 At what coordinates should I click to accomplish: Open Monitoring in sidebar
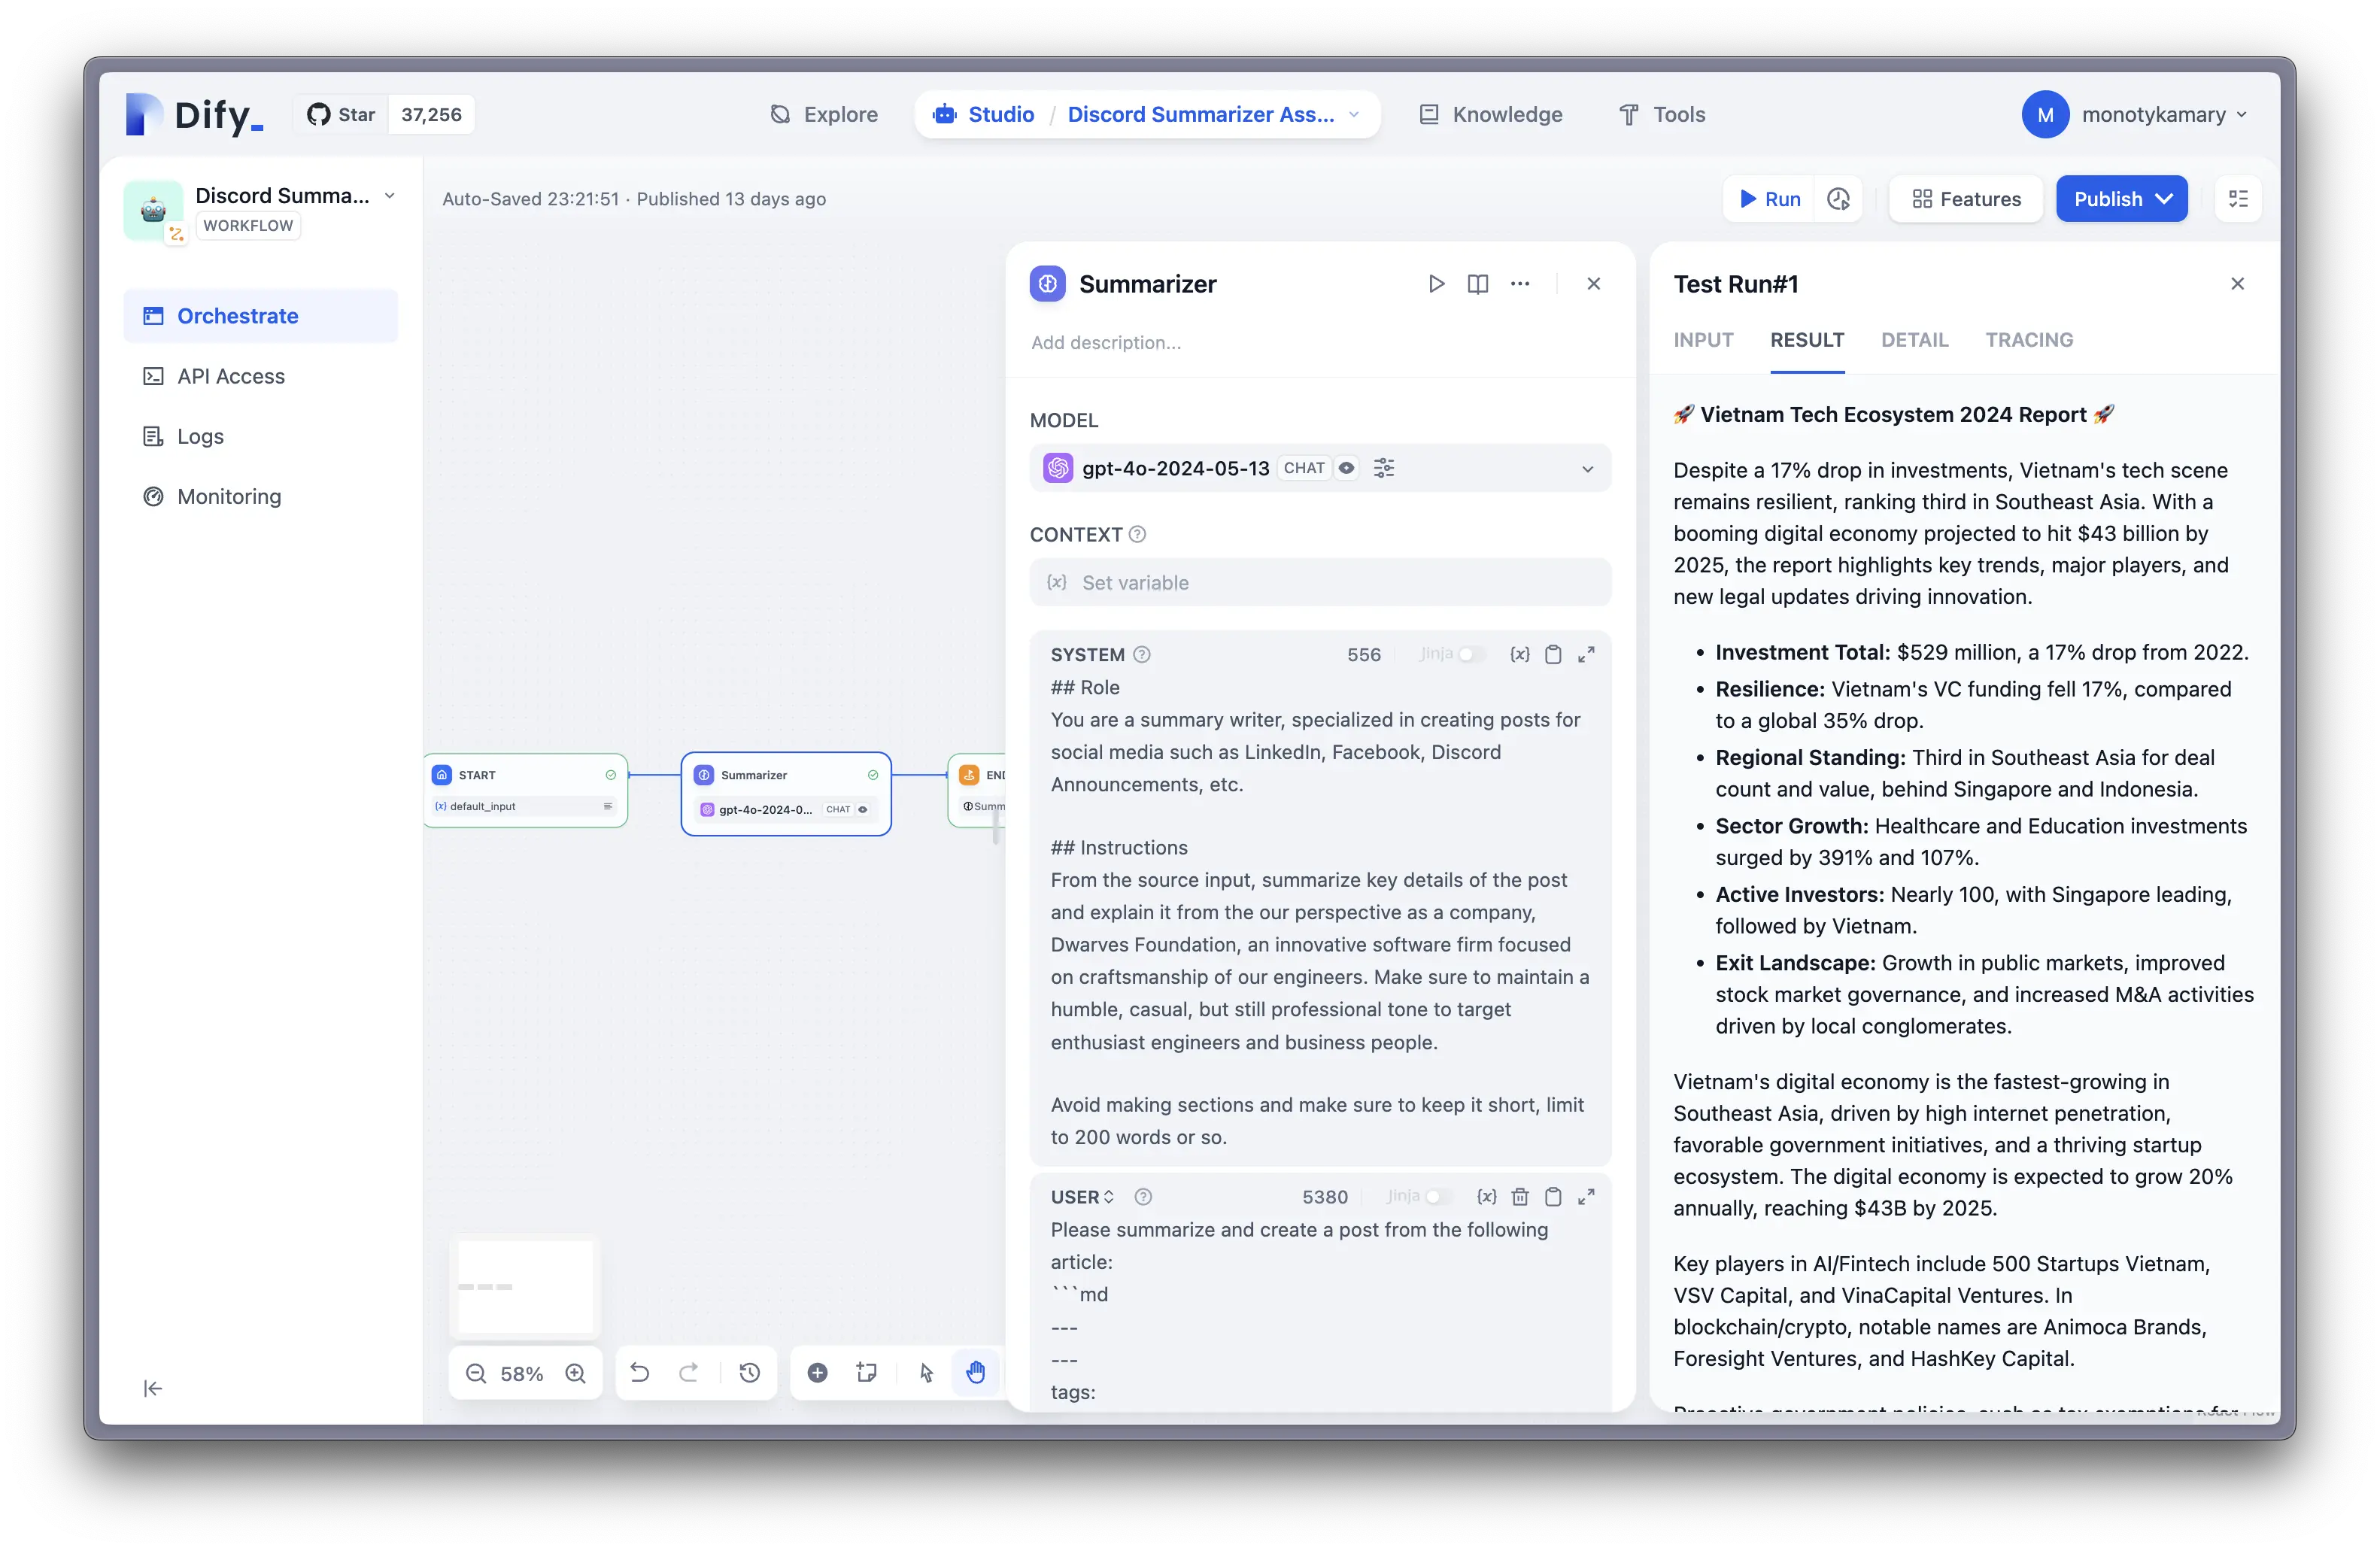[261, 496]
